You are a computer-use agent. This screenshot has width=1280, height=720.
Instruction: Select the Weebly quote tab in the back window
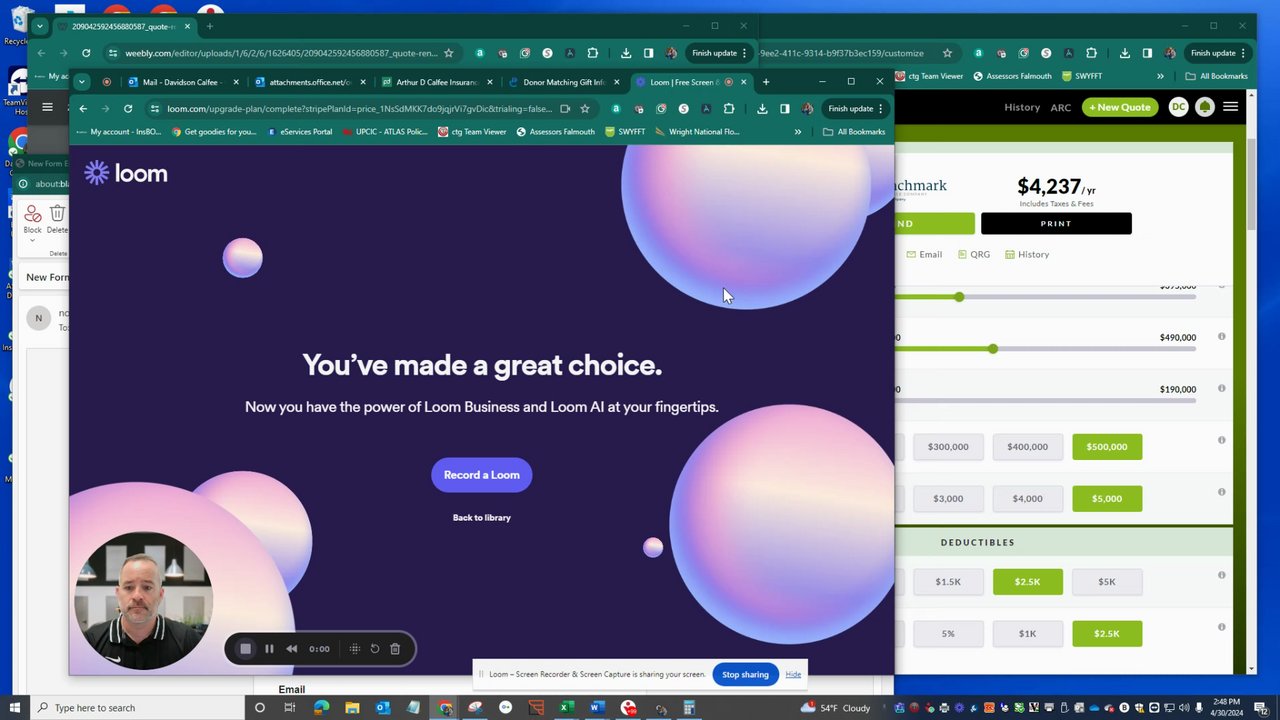(x=124, y=26)
